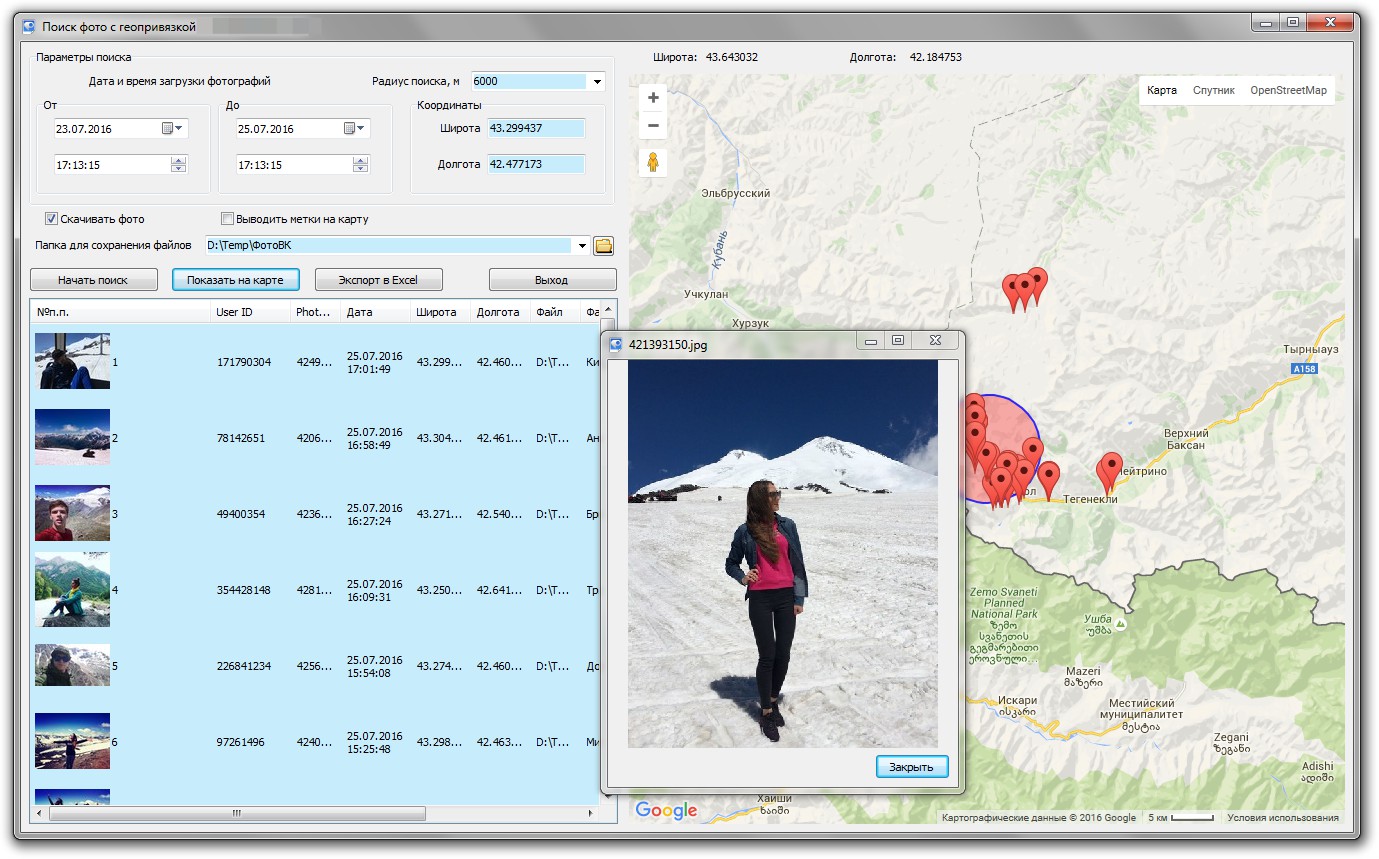1379x859 pixels.
Task: Select User ID cell "354428148"
Action: coord(244,590)
